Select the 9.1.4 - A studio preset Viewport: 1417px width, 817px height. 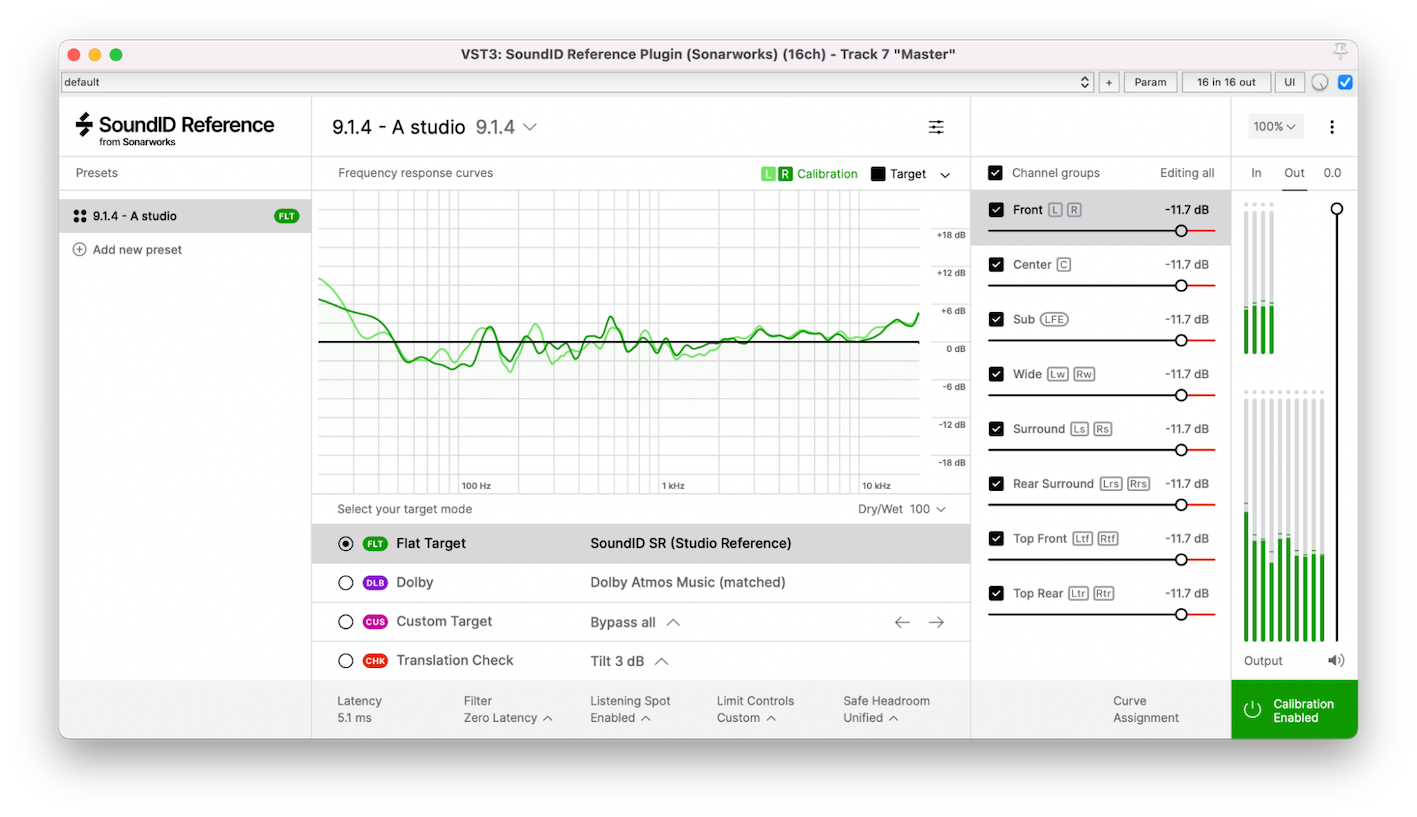tap(134, 216)
